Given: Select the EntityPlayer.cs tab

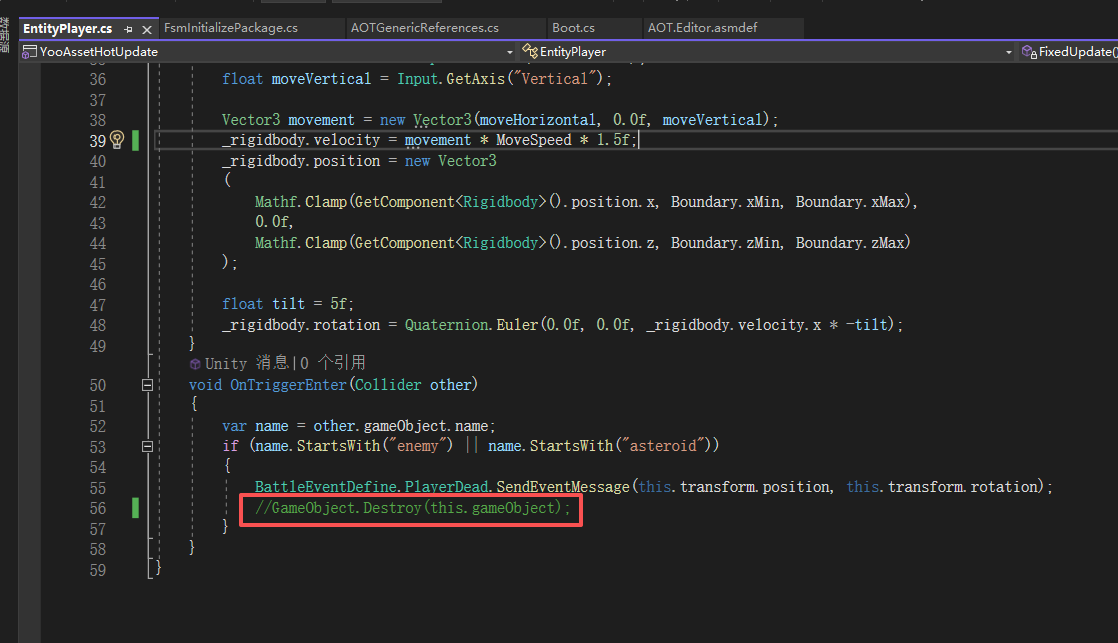Looking at the screenshot, I should click(x=68, y=29).
